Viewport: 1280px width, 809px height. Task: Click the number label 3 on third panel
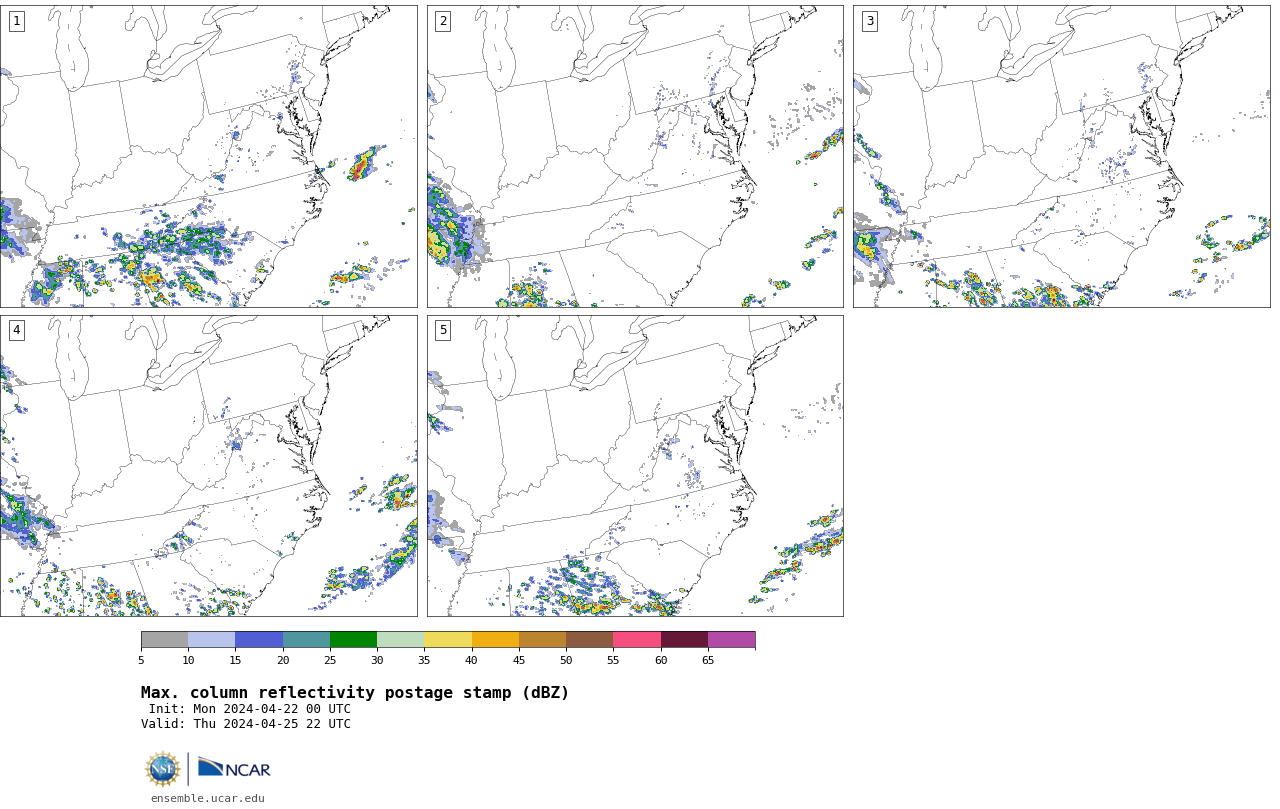(x=869, y=21)
